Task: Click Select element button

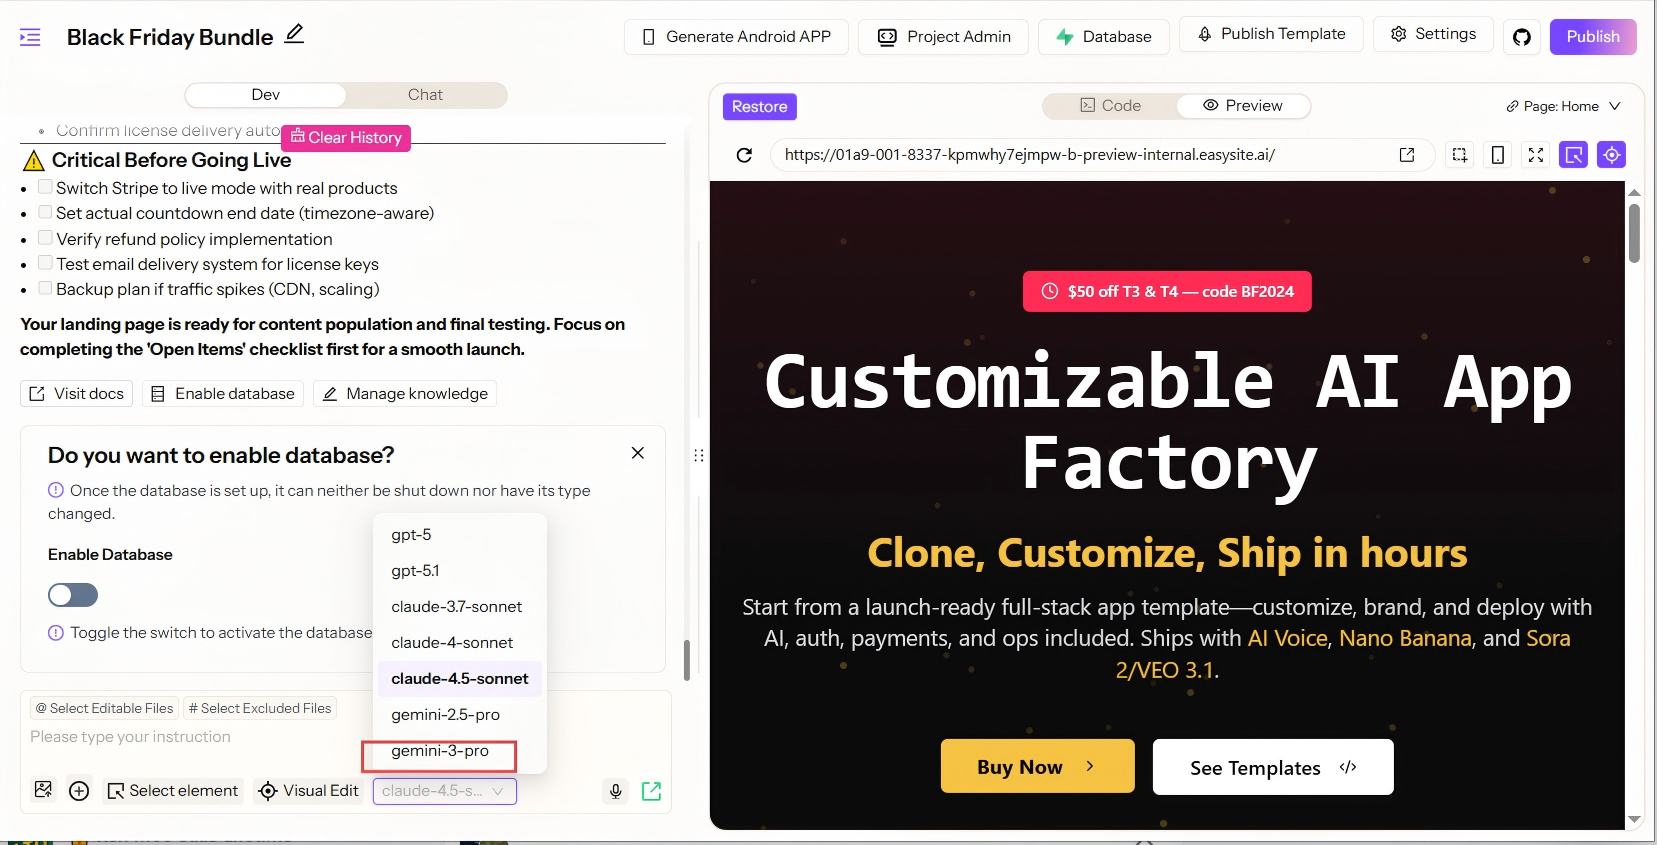Action: (x=173, y=791)
